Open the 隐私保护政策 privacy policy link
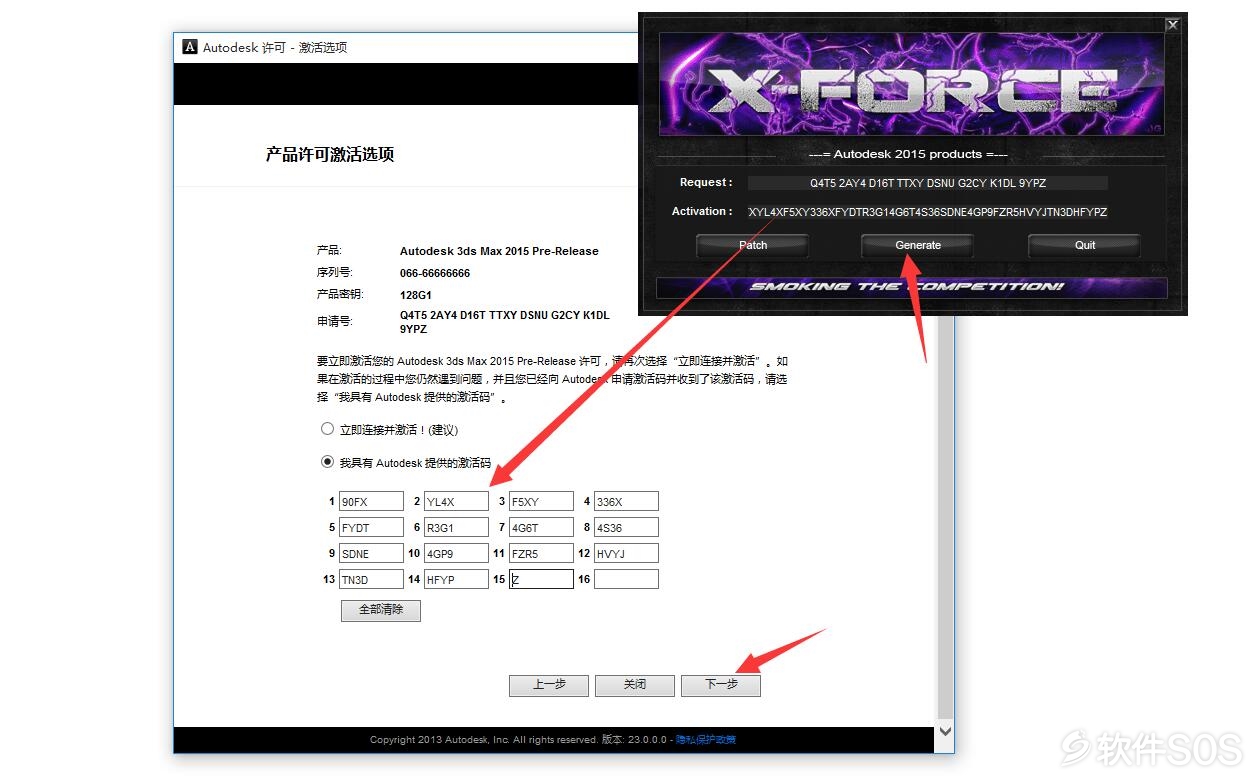 [x=706, y=740]
